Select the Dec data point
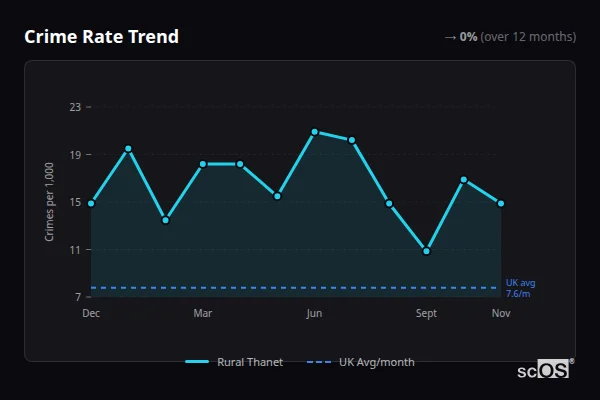 [91, 203]
